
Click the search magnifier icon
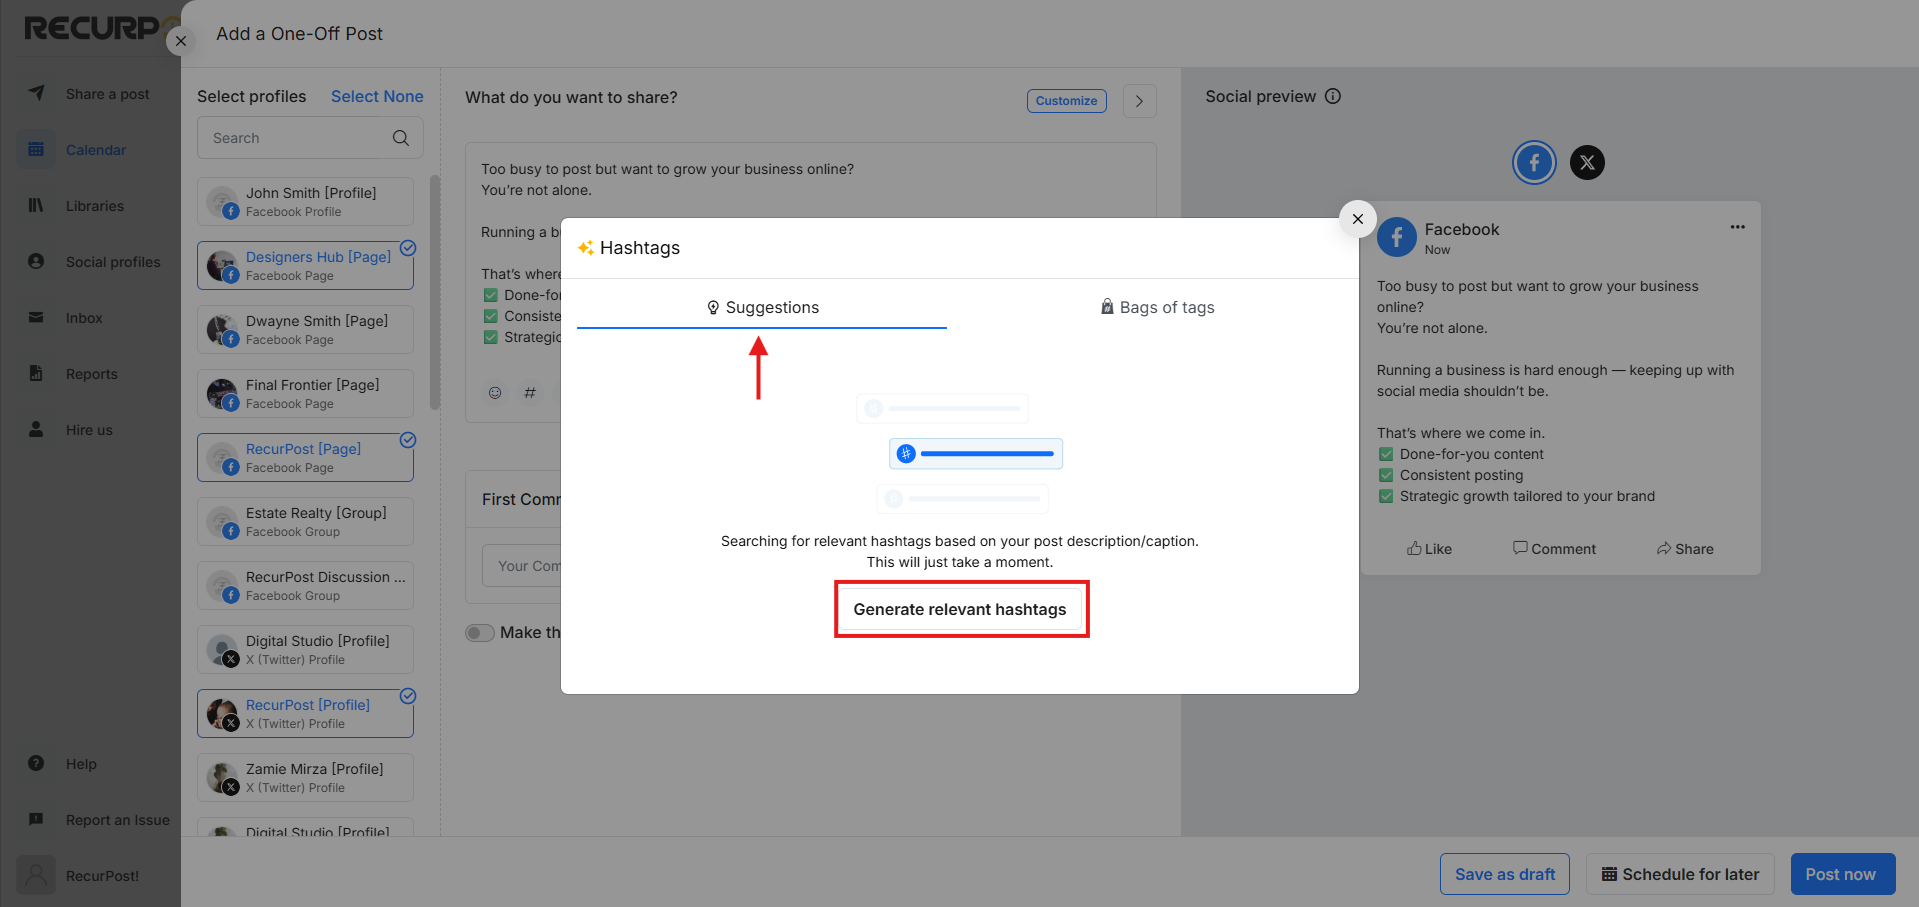(x=401, y=138)
